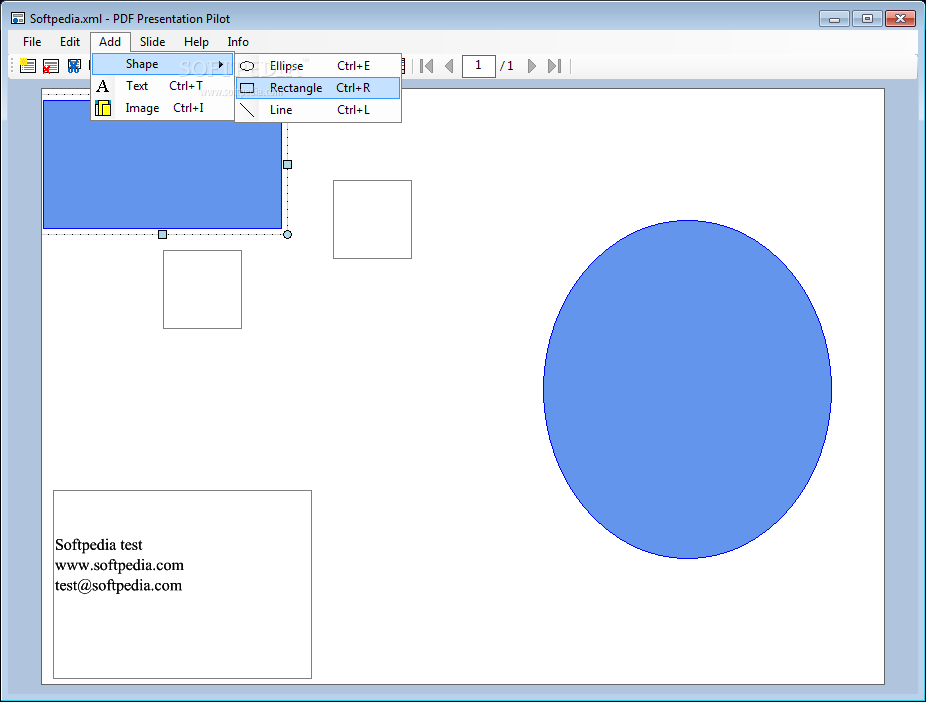Click the slide number input field
The image size is (926, 702).
[x=478, y=66]
